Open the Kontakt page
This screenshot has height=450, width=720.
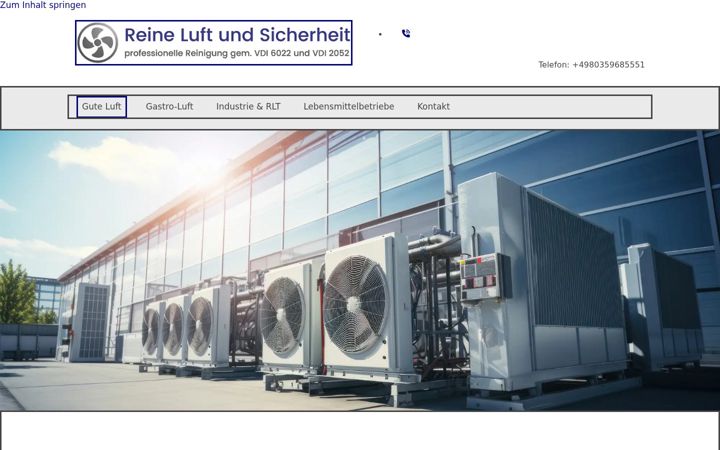click(433, 107)
